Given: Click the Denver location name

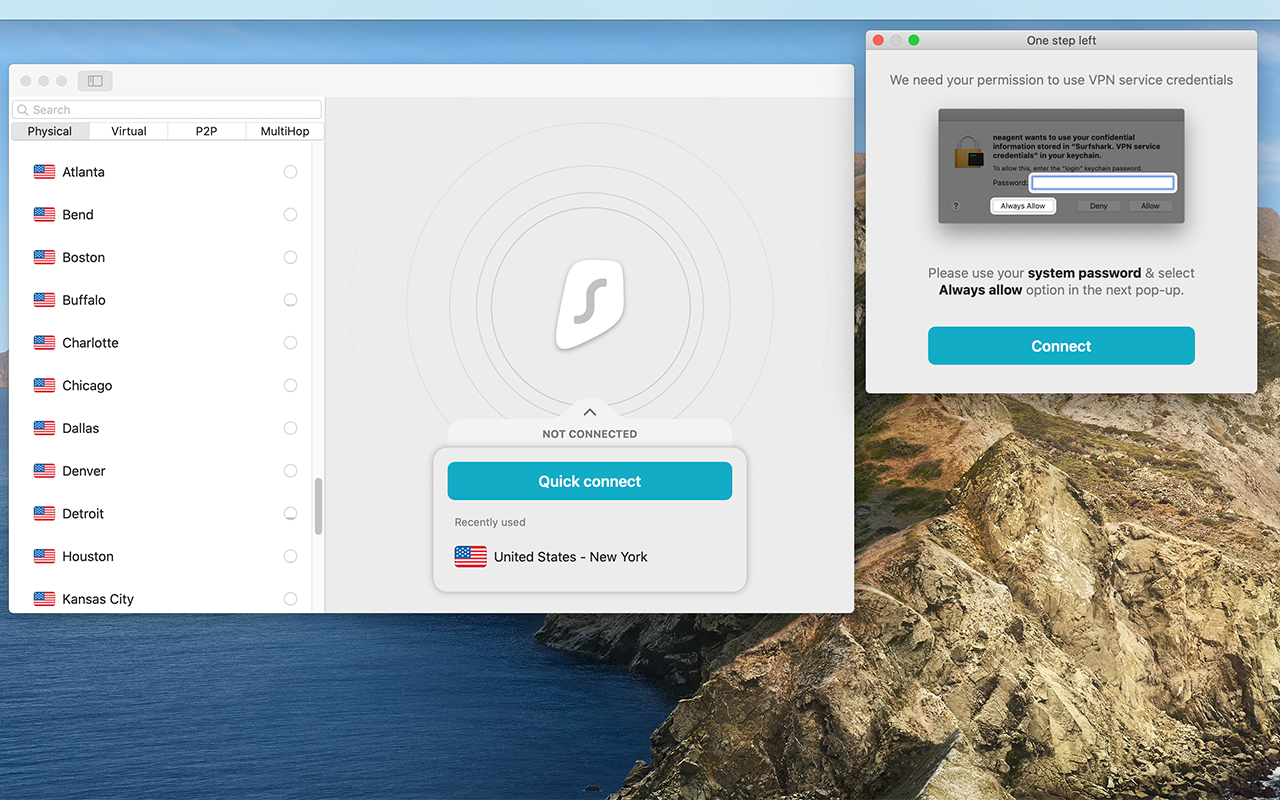Looking at the screenshot, I should point(84,471).
